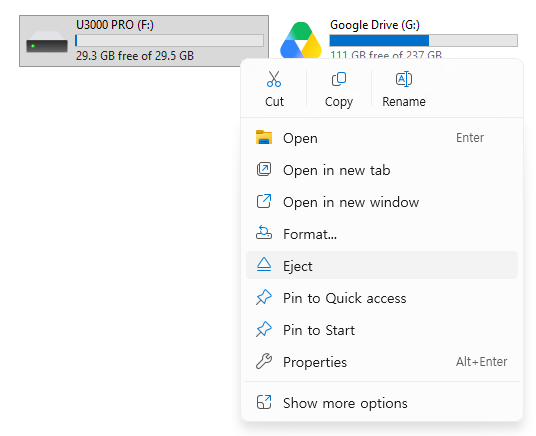
Task: Click the icon beside Open in new window
Action: tap(264, 201)
